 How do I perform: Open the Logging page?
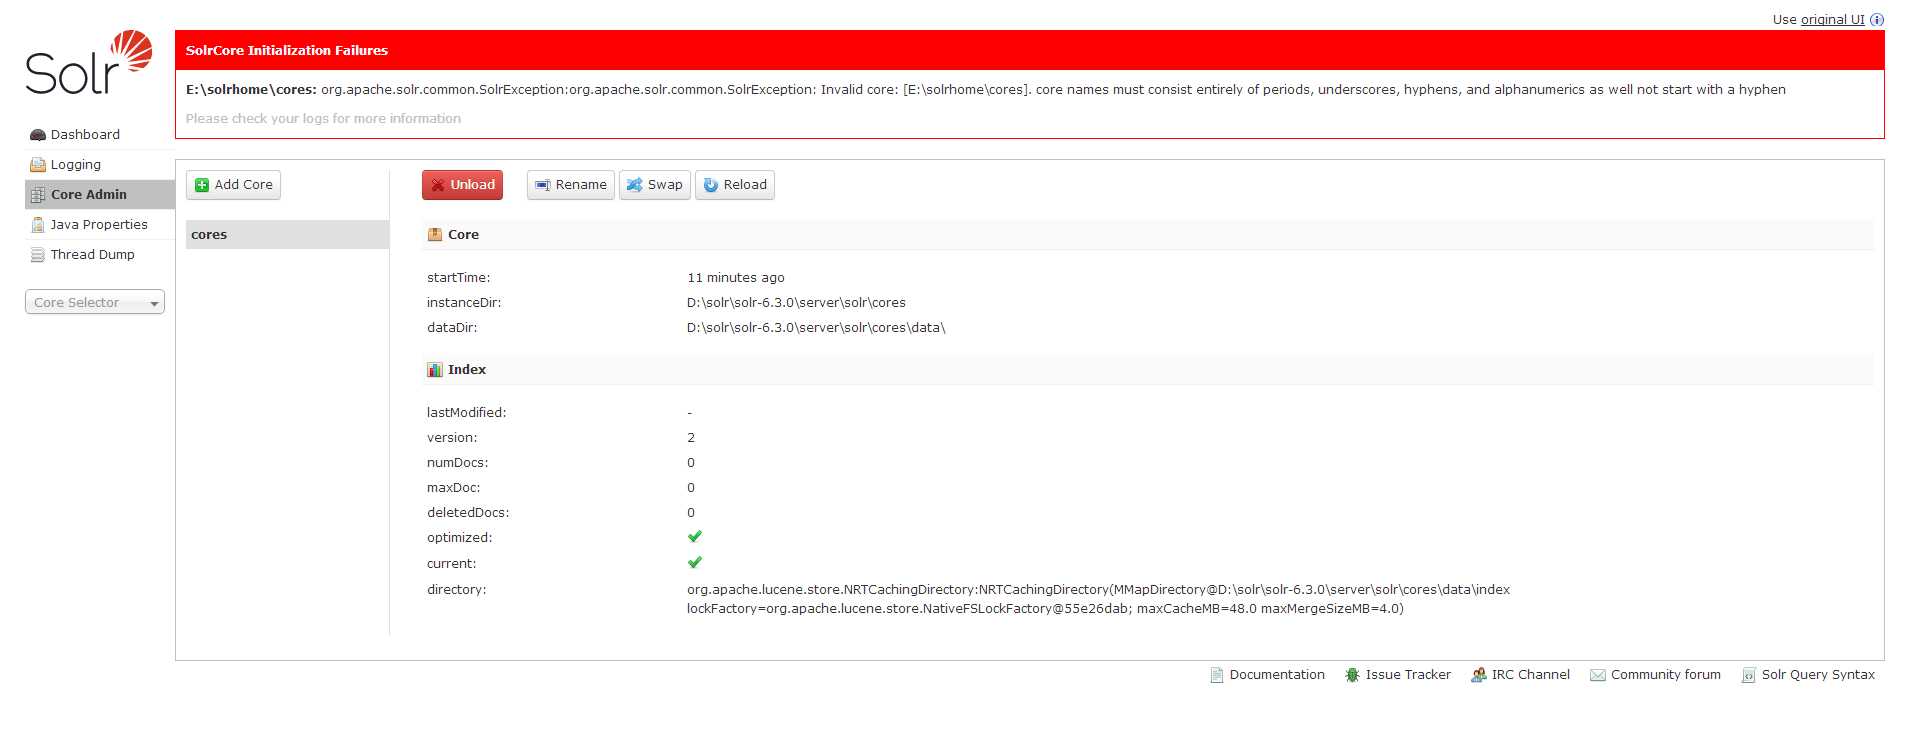tap(76, 164)
